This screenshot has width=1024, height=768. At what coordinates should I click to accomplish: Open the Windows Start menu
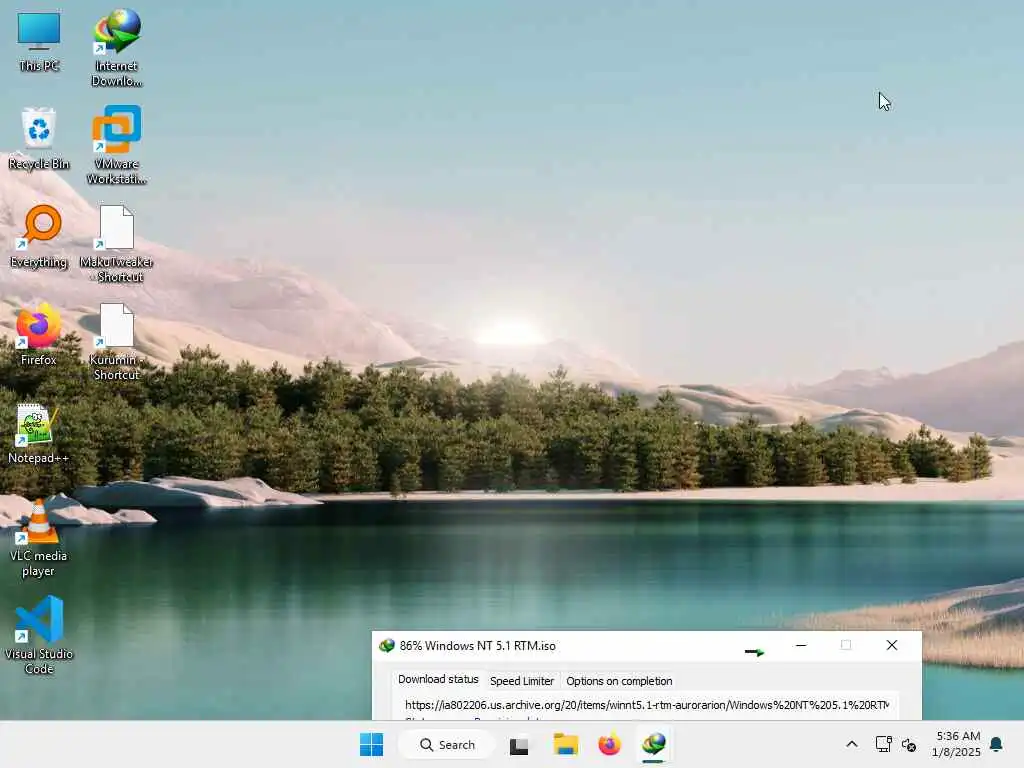[372, 744]
